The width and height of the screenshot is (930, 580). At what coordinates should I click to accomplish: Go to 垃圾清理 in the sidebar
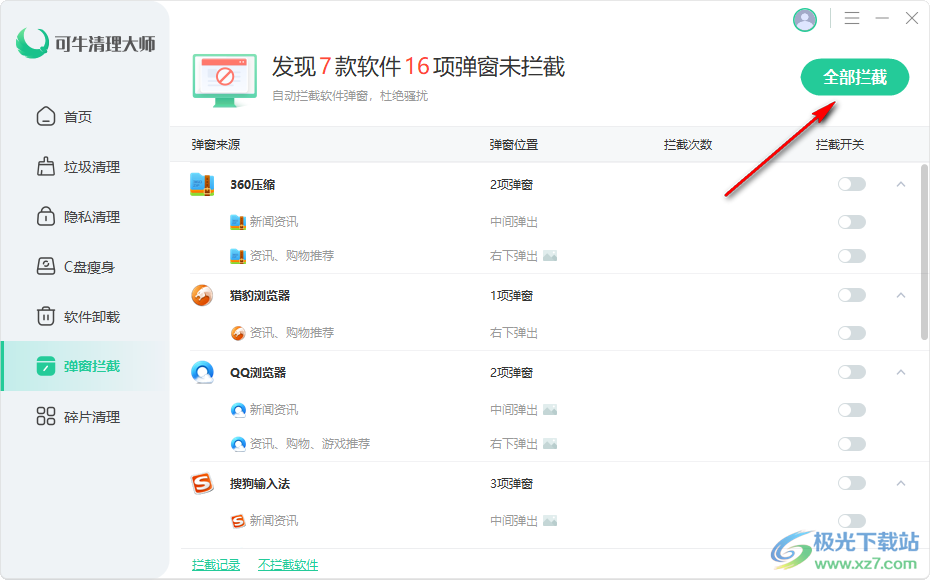point(91,167)
